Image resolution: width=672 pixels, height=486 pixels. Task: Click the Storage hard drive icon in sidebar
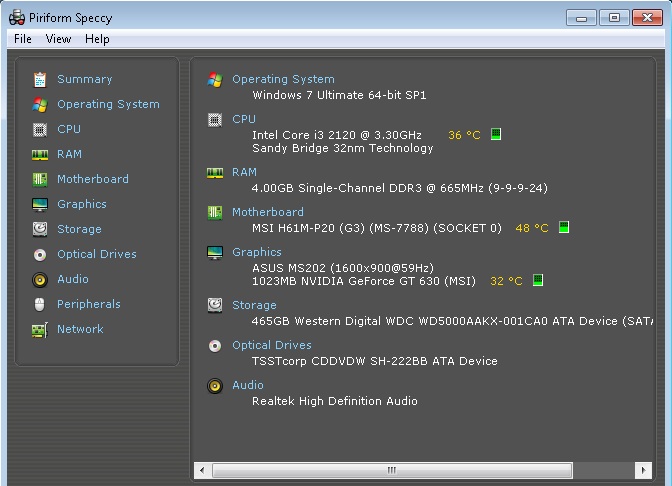click(40, 229)
